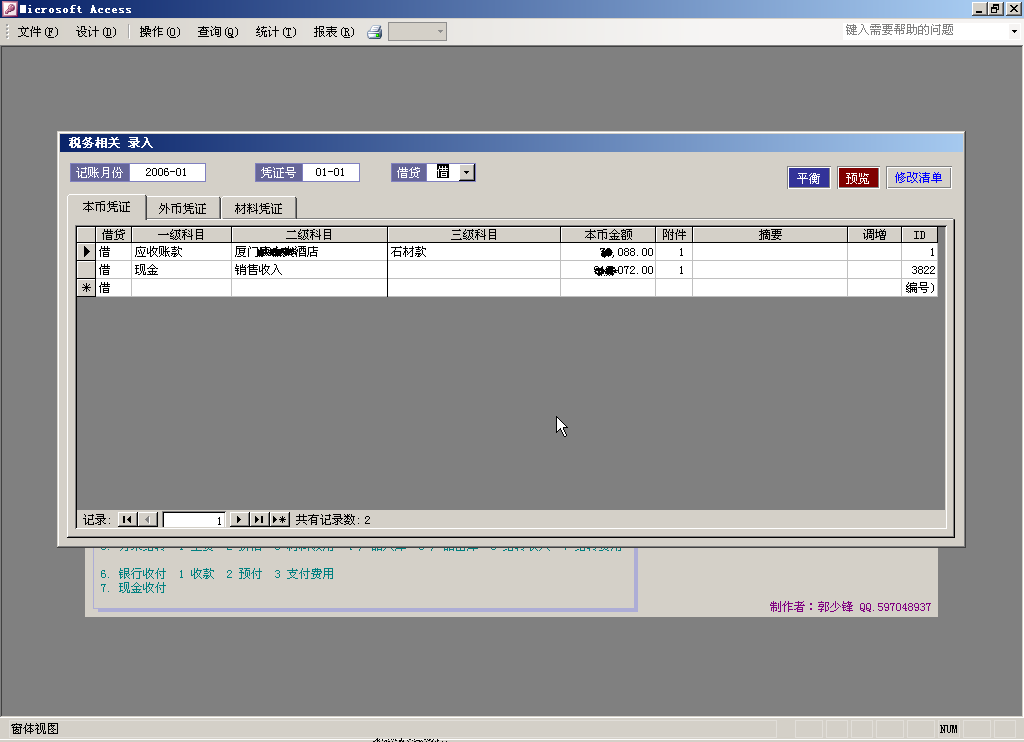This screenshot has width=1024, height=742.
Task: Click the 记账月份 input field
Action: [166, 173]
